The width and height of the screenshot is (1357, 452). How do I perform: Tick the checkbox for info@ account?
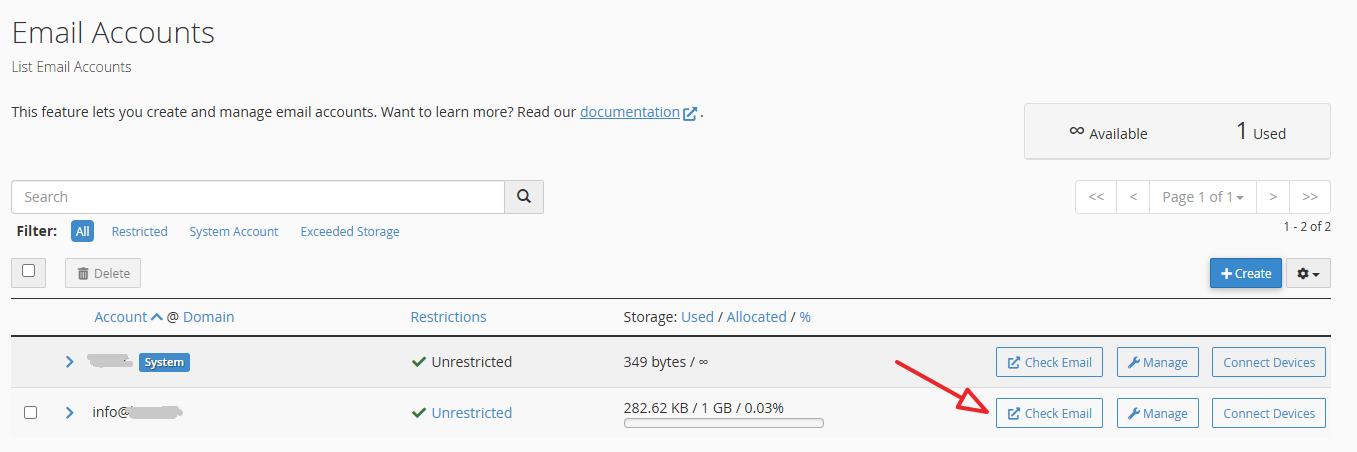pos(30,412)
